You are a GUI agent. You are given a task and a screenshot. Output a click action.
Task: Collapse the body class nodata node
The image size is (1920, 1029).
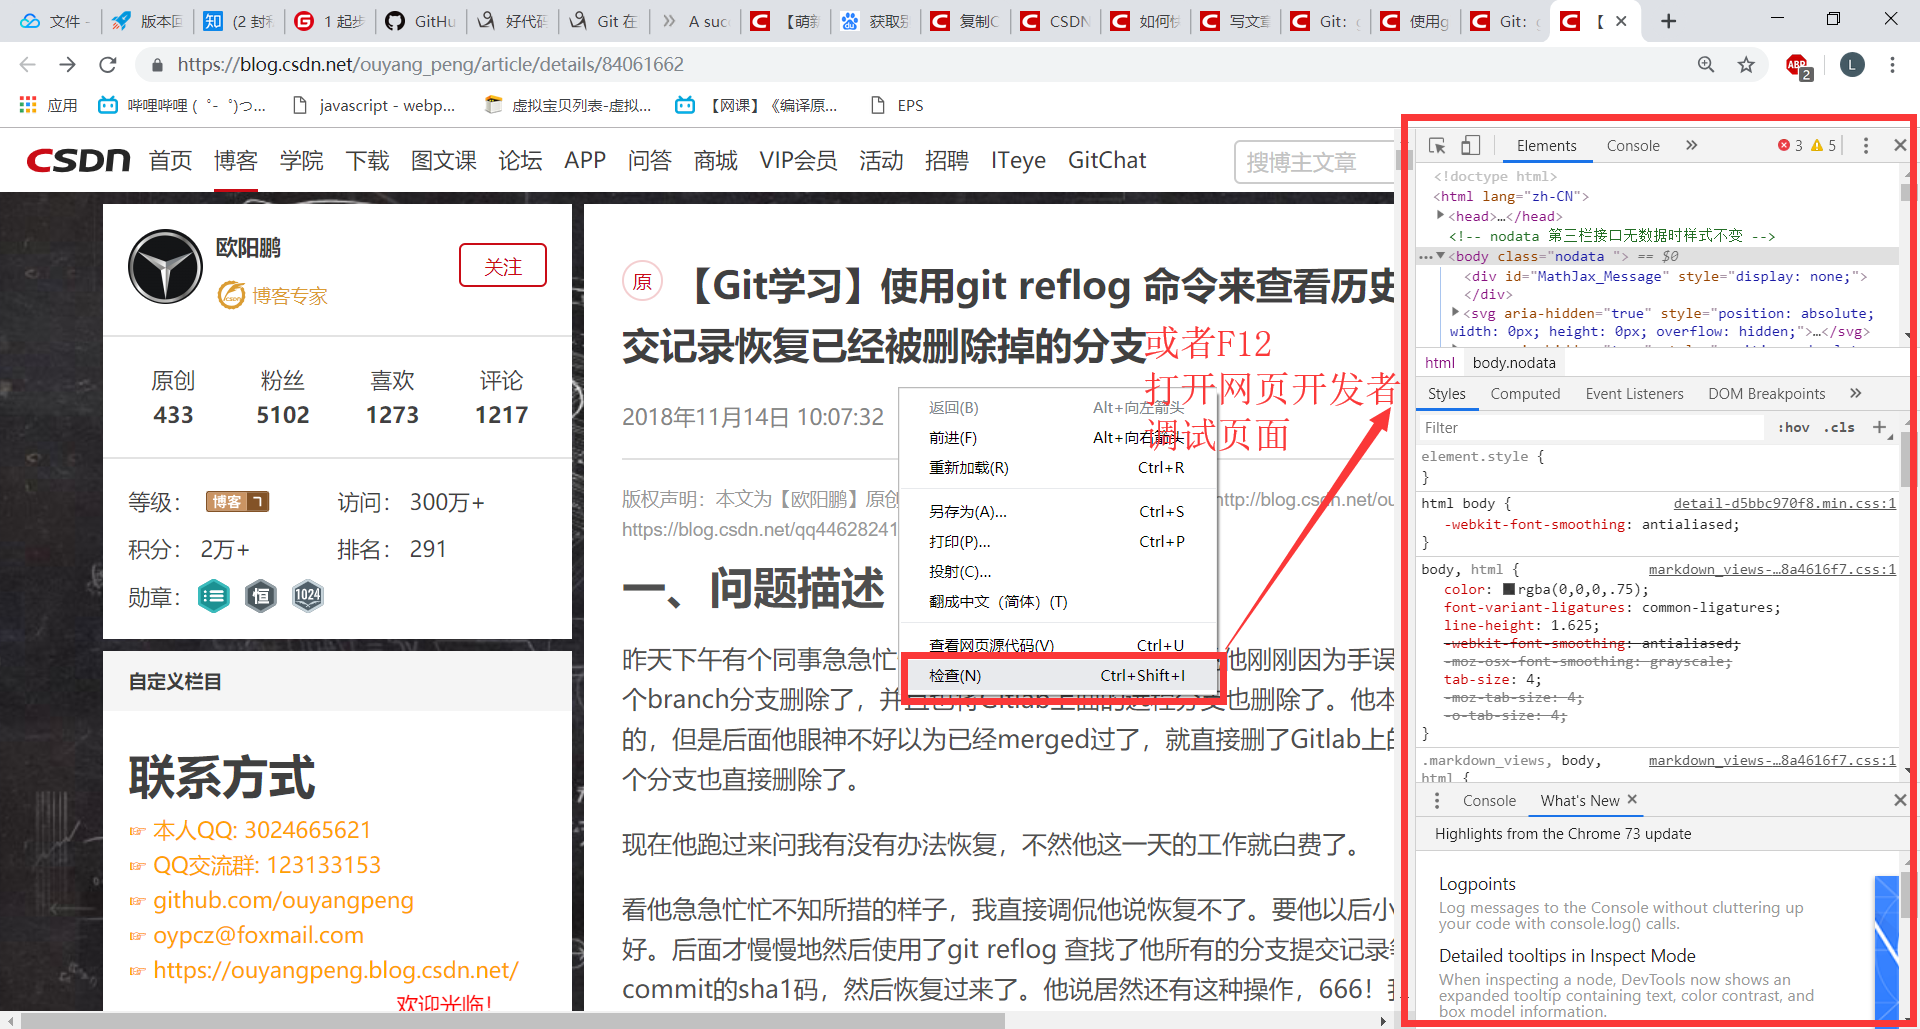(x=1440, y=256)
